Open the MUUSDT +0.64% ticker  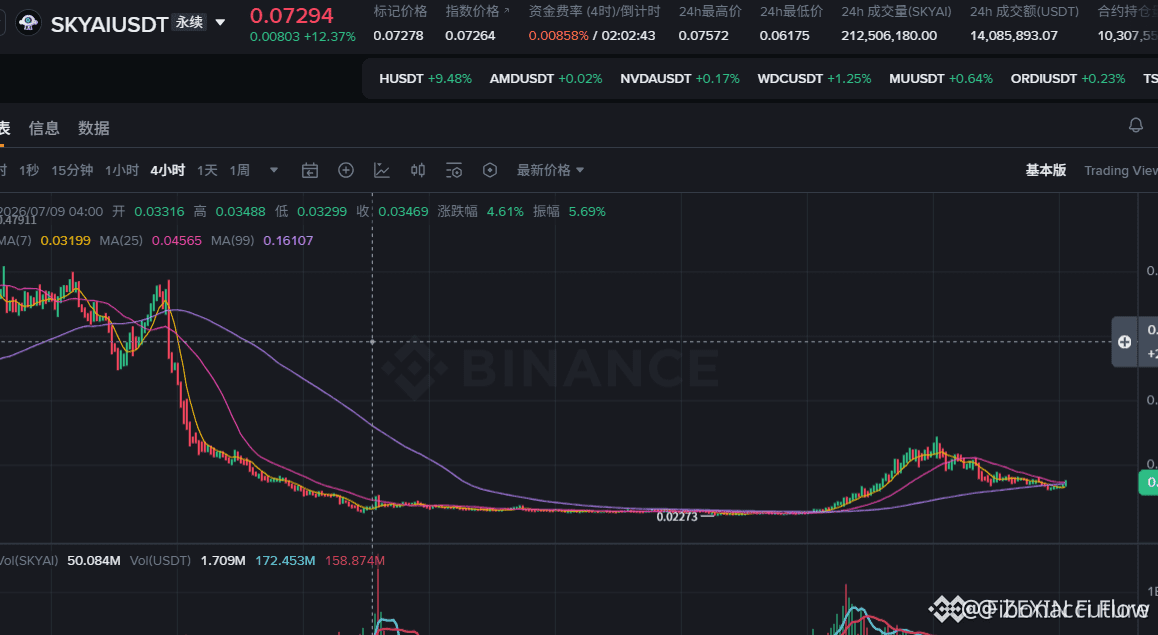[941, 78]
